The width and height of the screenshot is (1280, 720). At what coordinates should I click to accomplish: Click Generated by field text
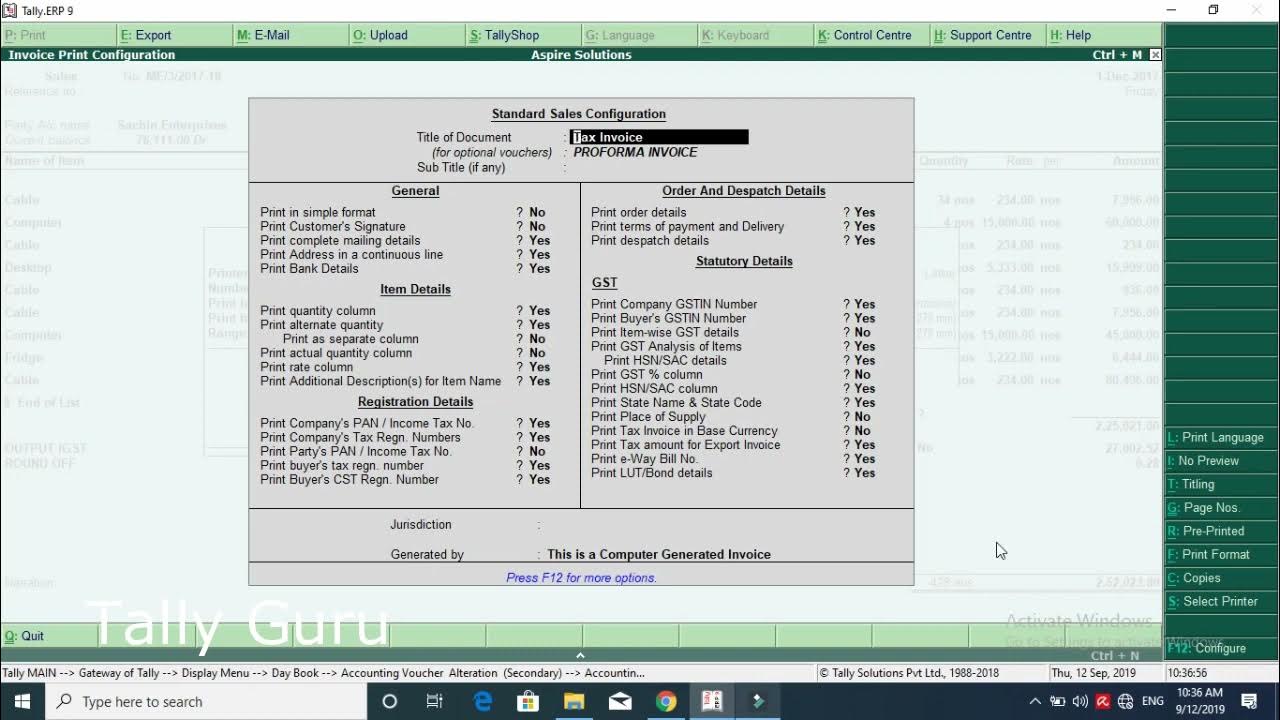(659, 554)
